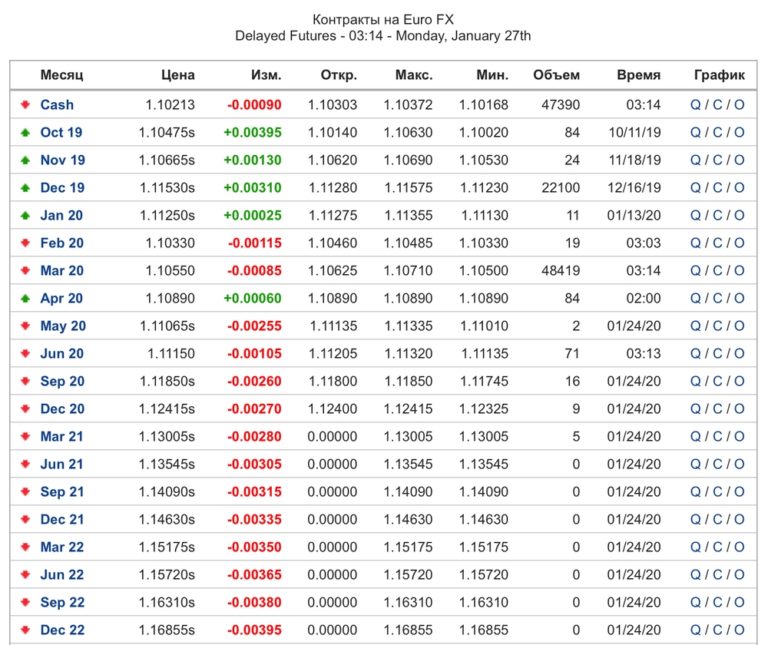Select the Cash price 1.10213
The height and width of the screenshot is (645, 768).
[170, 105]
